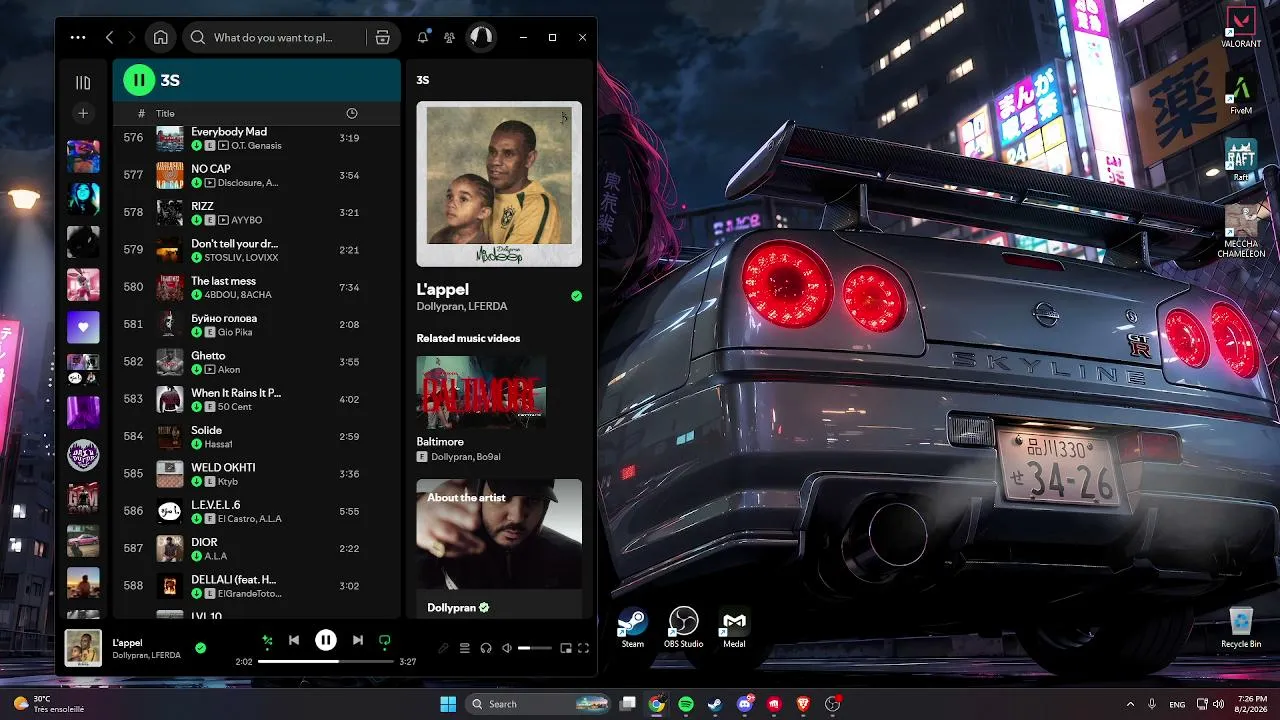
Task: Enter full screen player view
Action: (584, 648)
